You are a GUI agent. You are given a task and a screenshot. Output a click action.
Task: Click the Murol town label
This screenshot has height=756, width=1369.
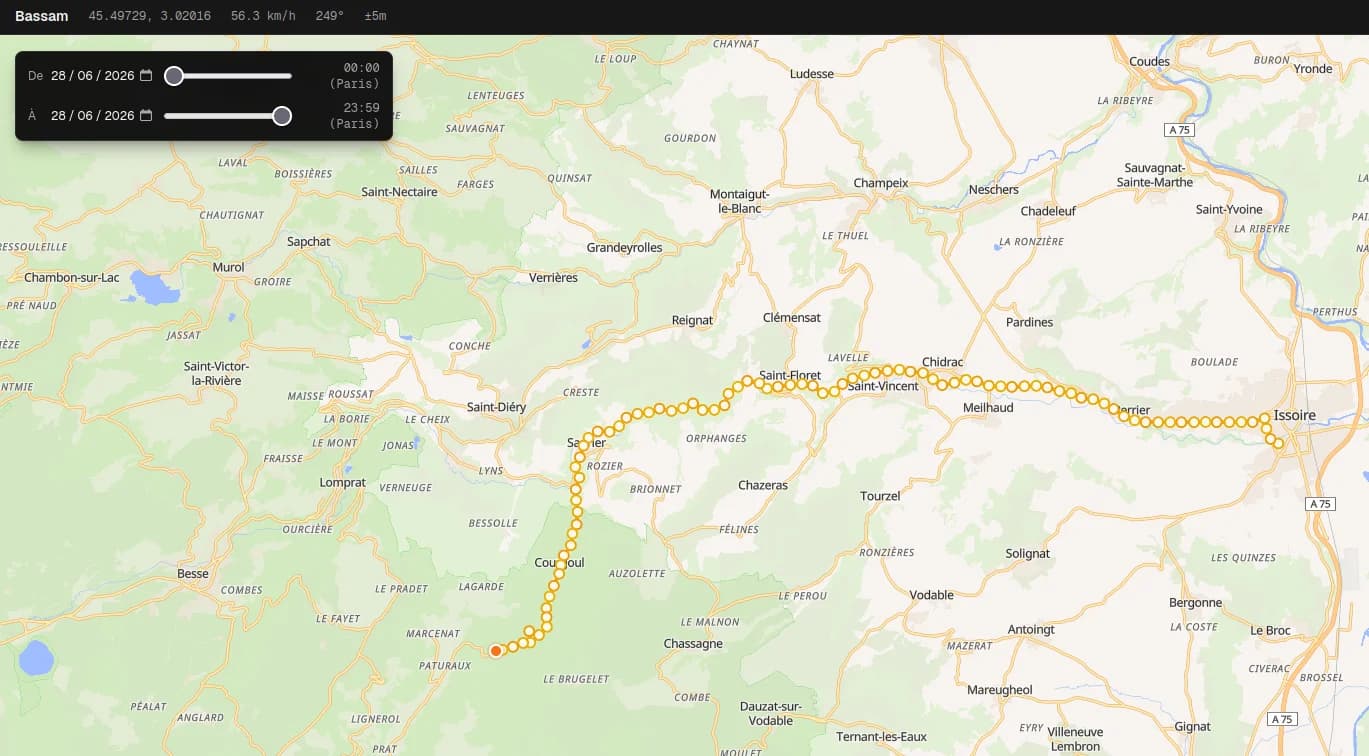tap(229, 268)
